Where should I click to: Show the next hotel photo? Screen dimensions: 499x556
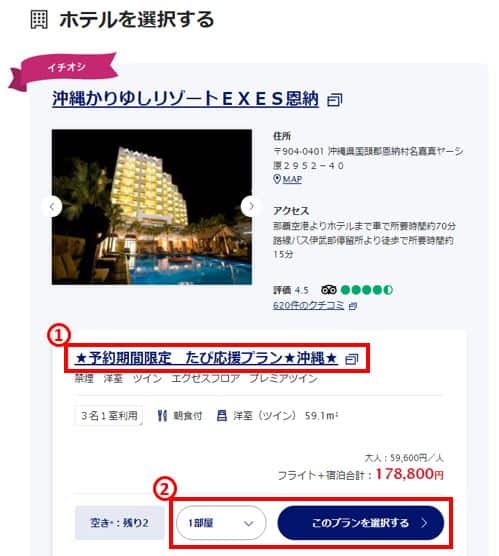[x=251, y=206]
